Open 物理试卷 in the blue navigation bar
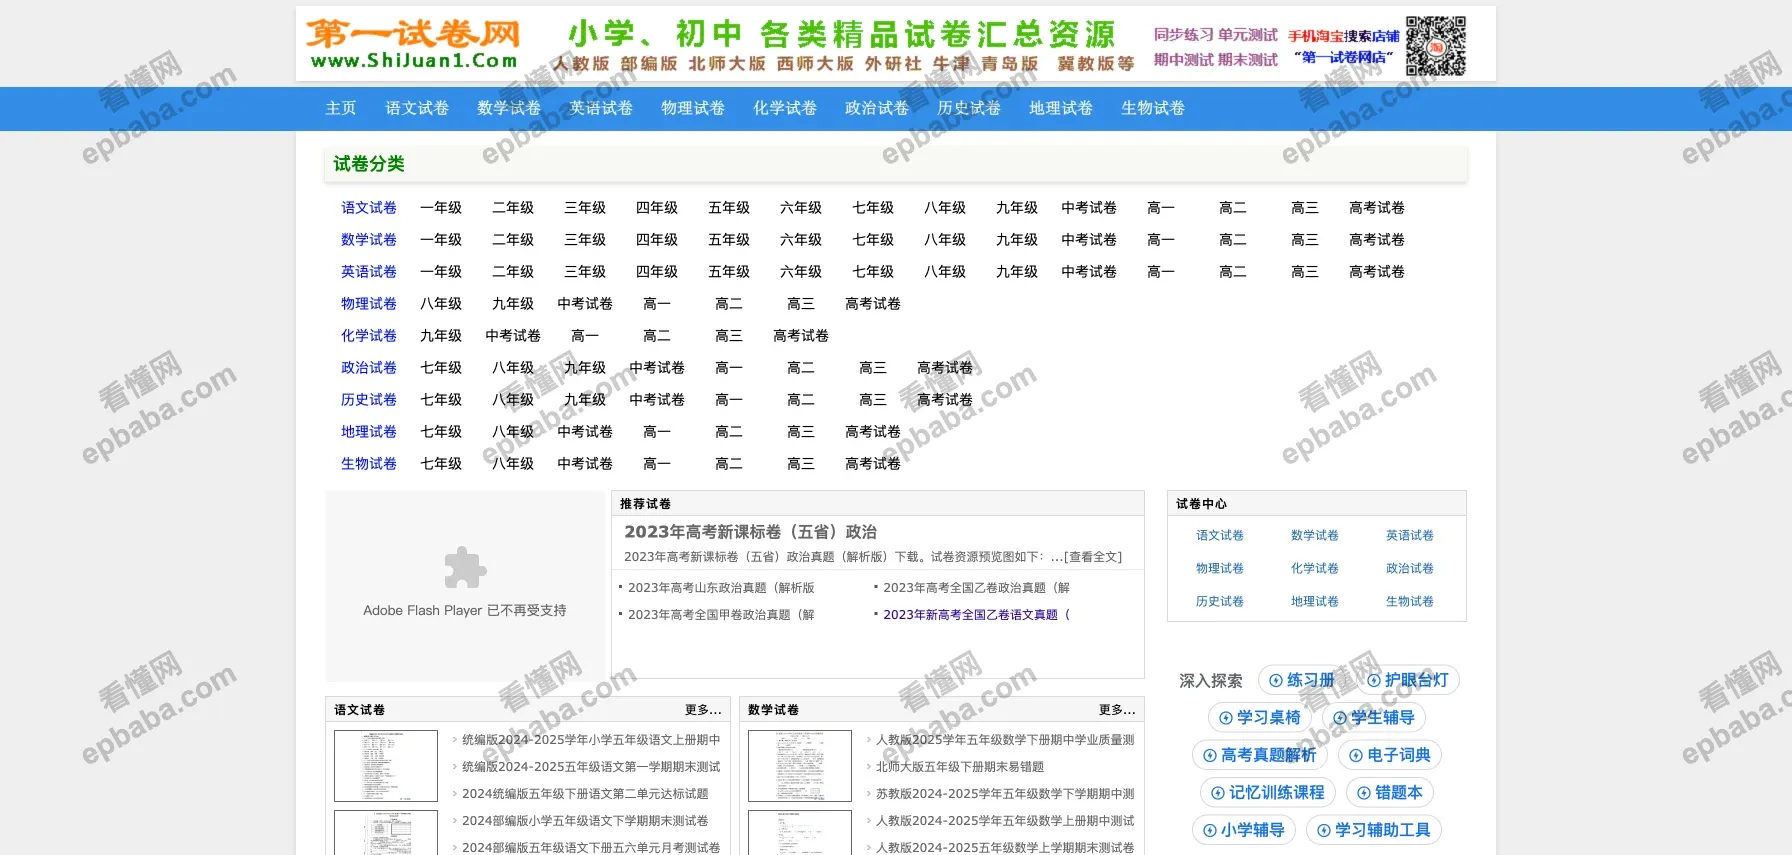 tap(693, 108)
